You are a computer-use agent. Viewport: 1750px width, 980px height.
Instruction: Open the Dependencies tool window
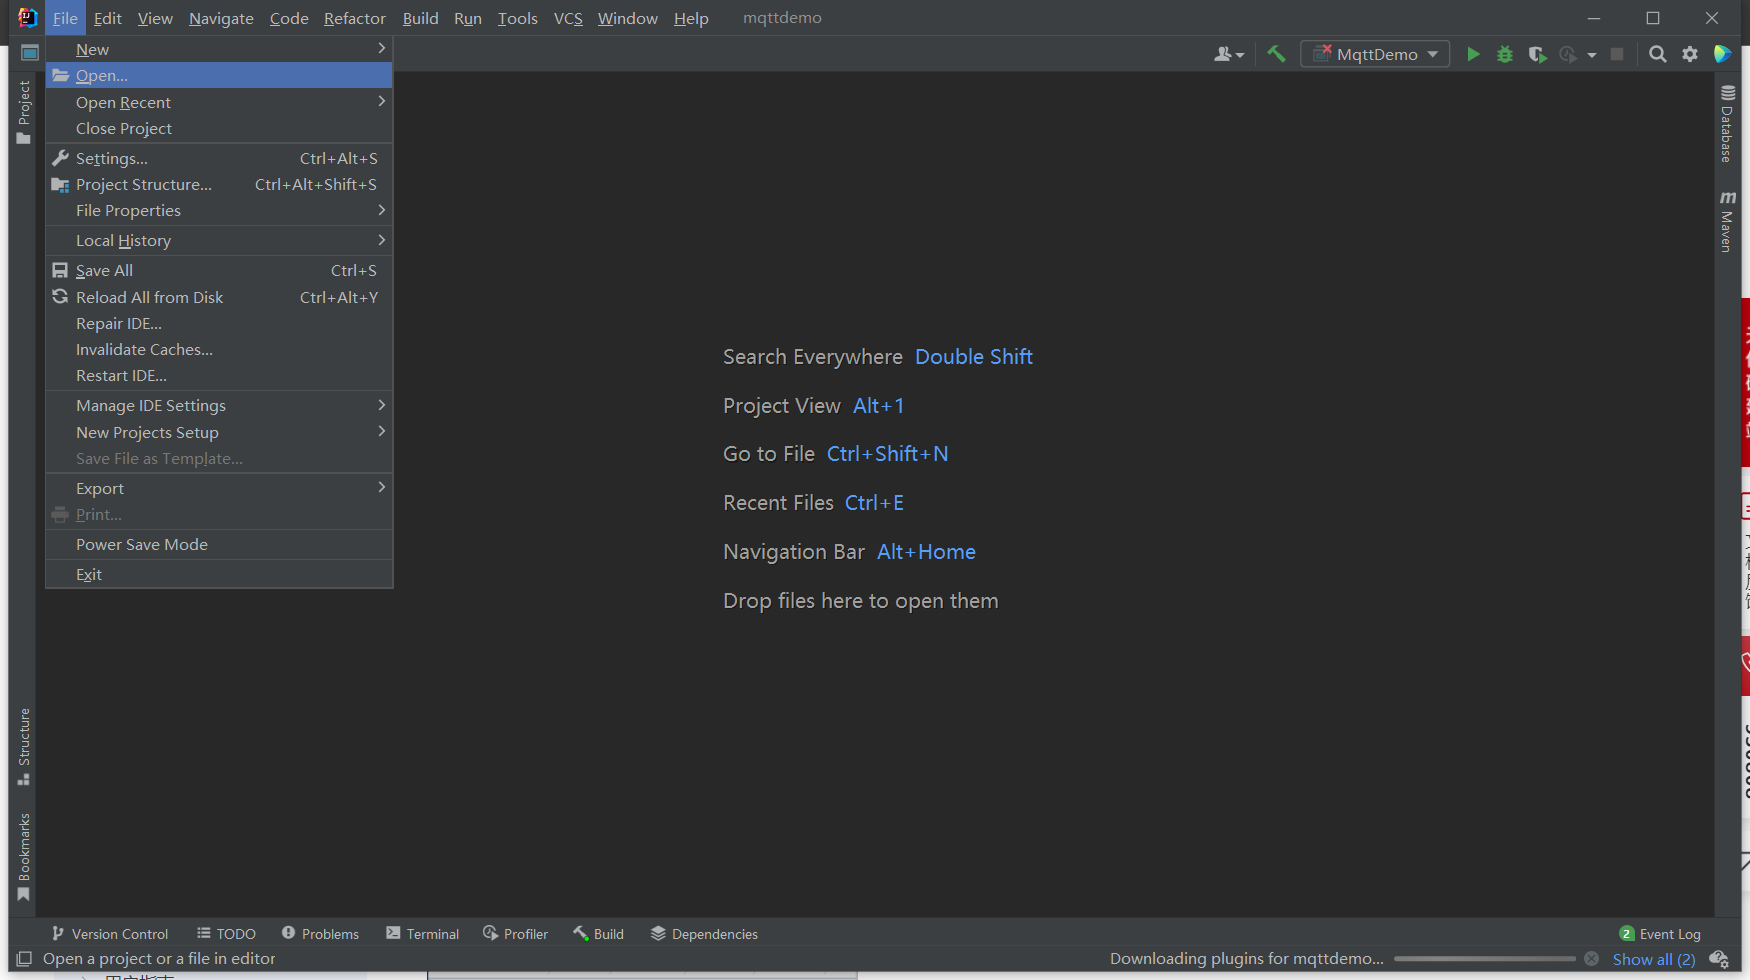(x=704, y=934)
